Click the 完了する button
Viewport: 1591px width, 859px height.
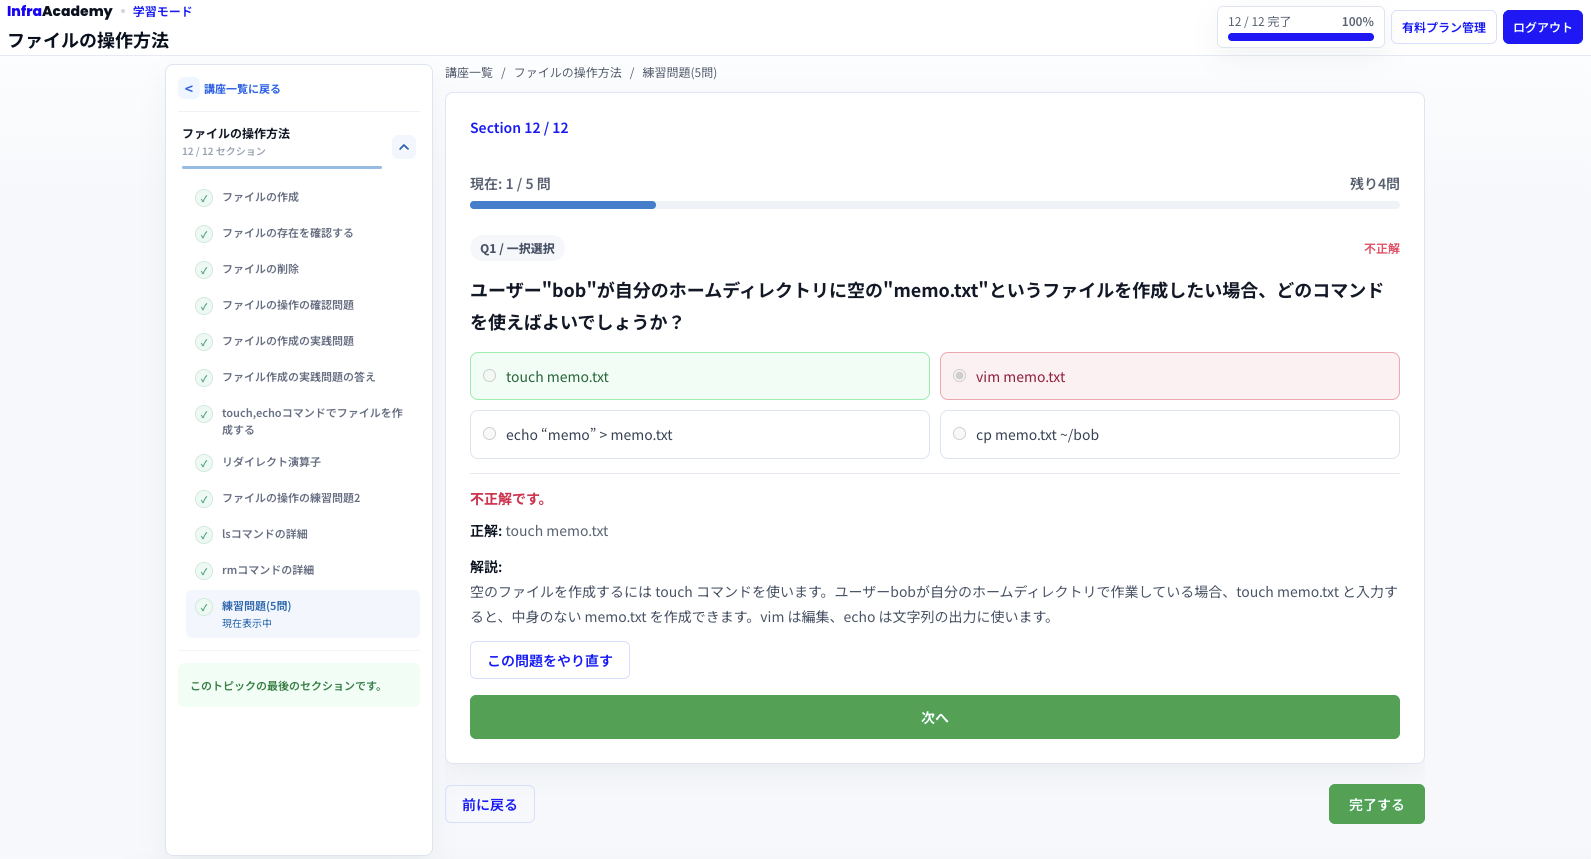coord(1377,804)
